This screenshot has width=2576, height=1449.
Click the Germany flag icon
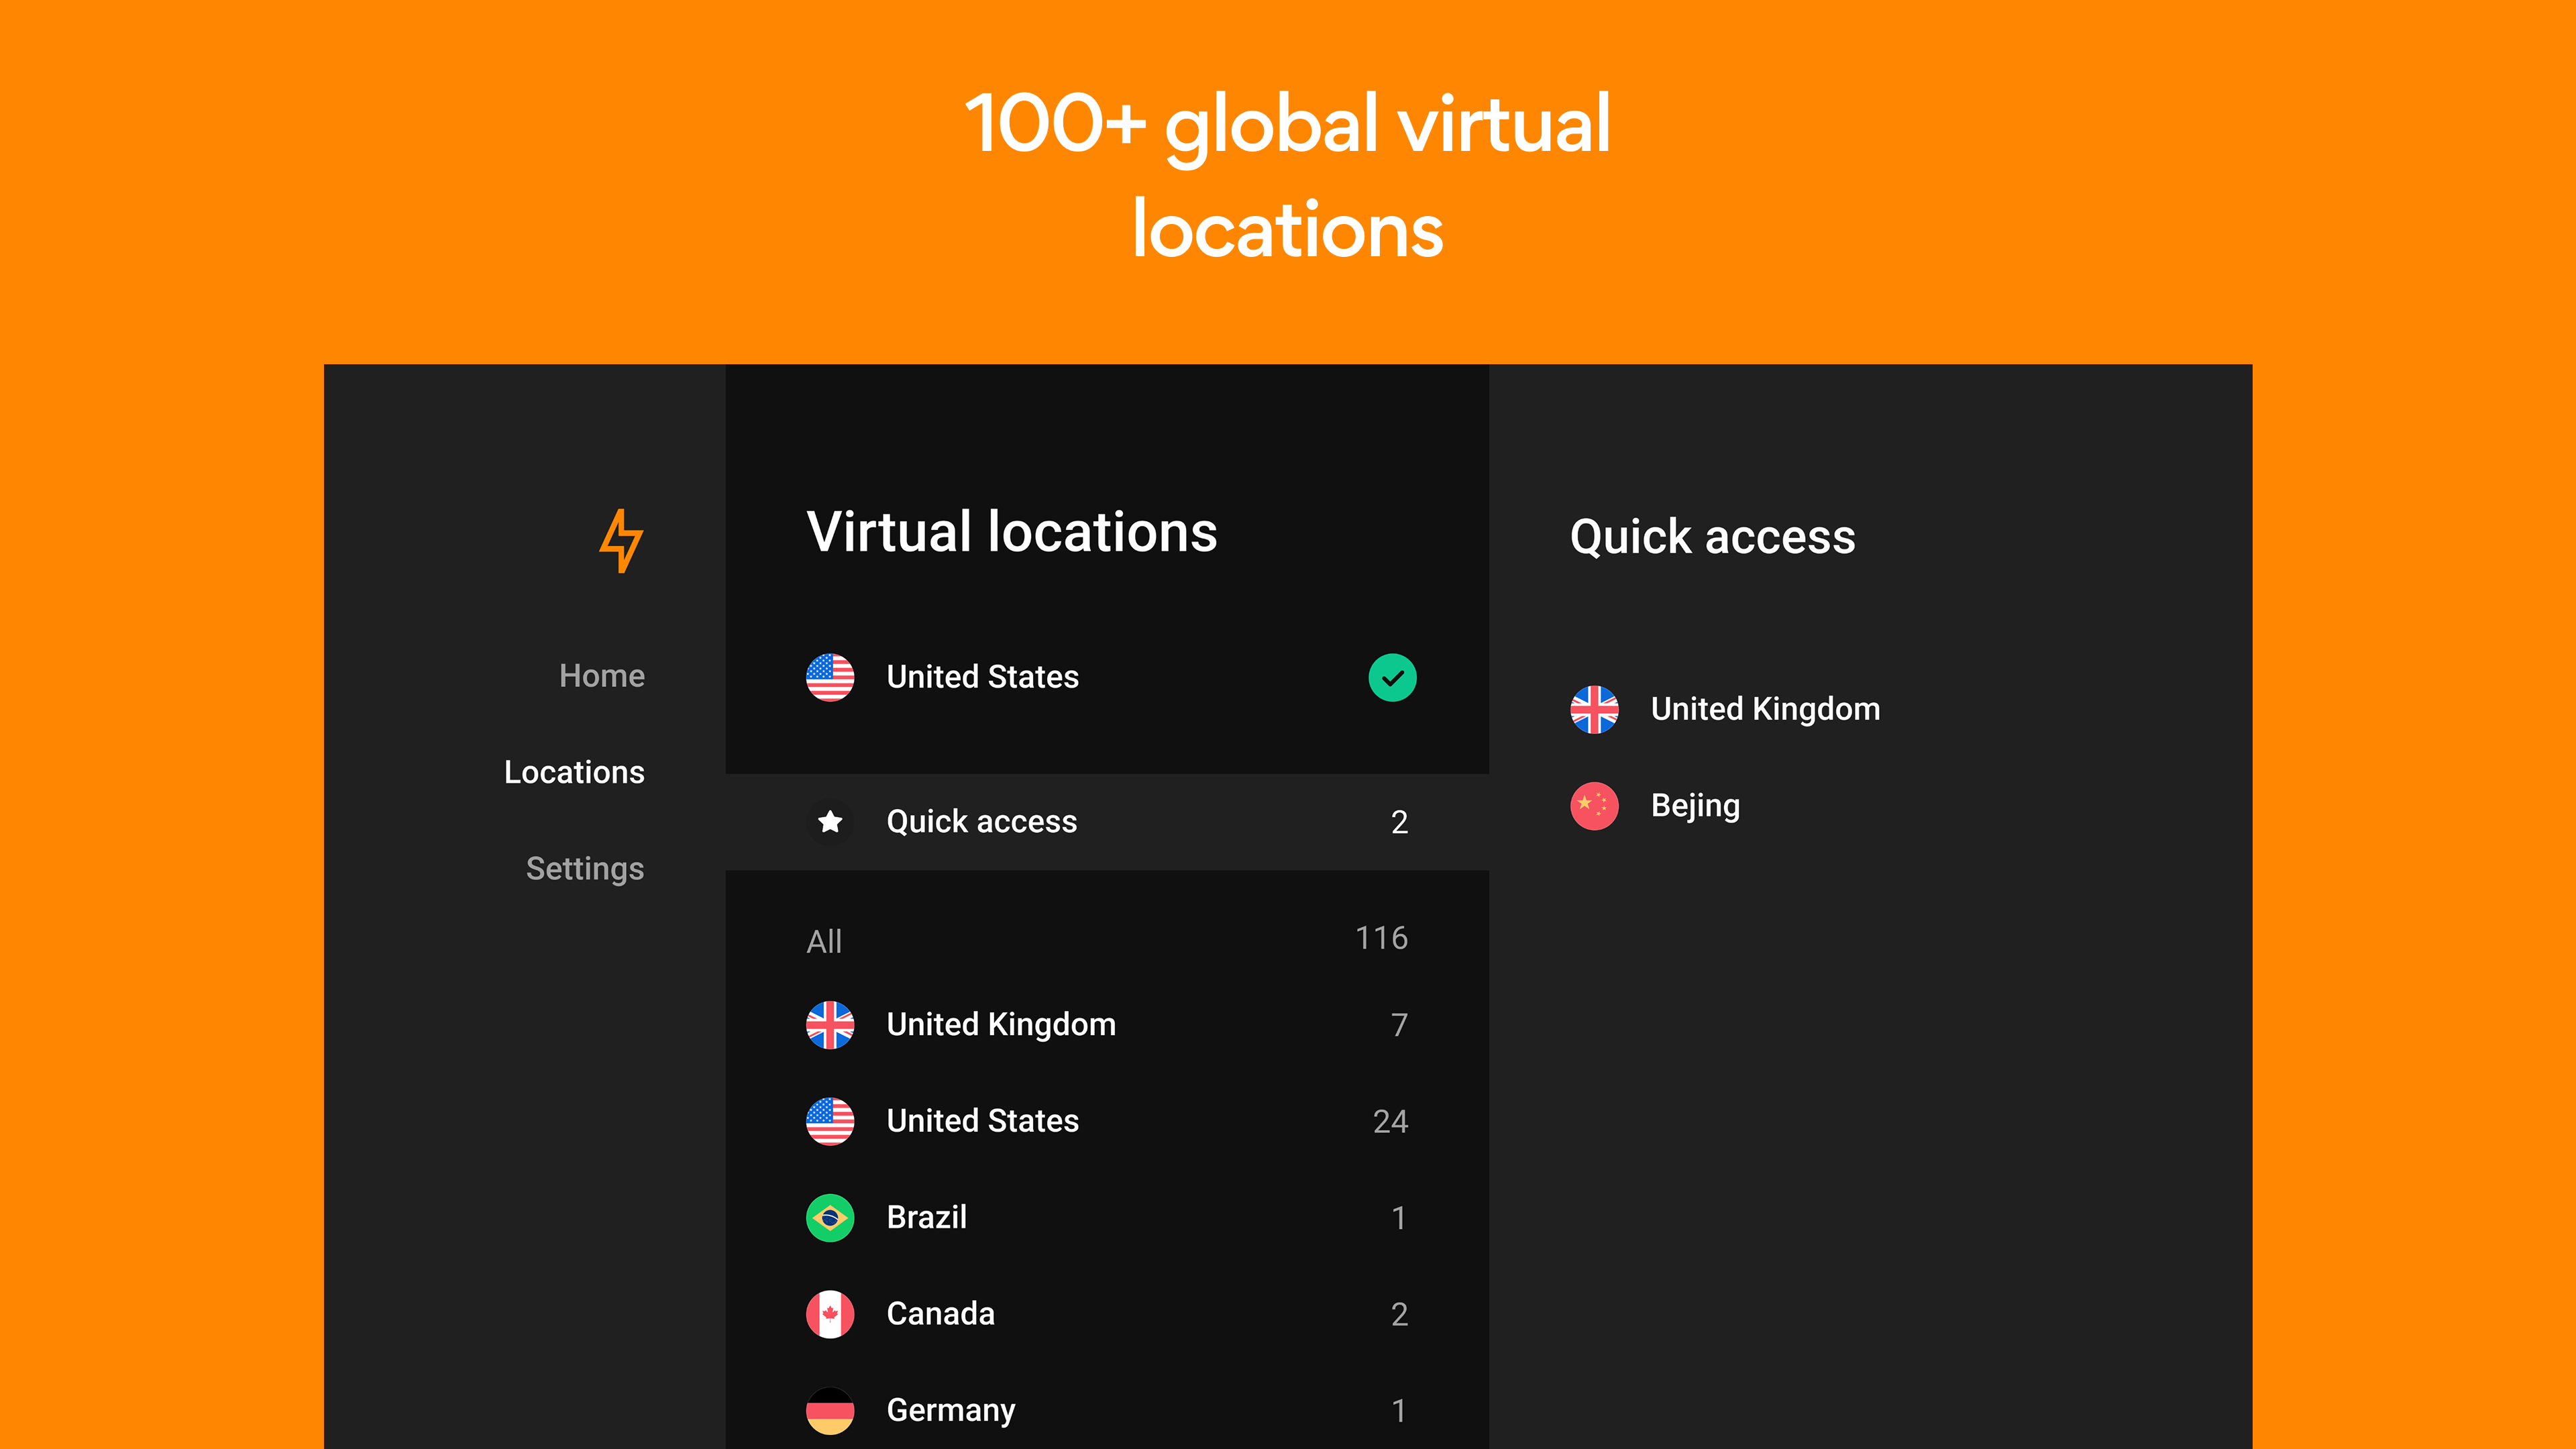(830, 1411)
